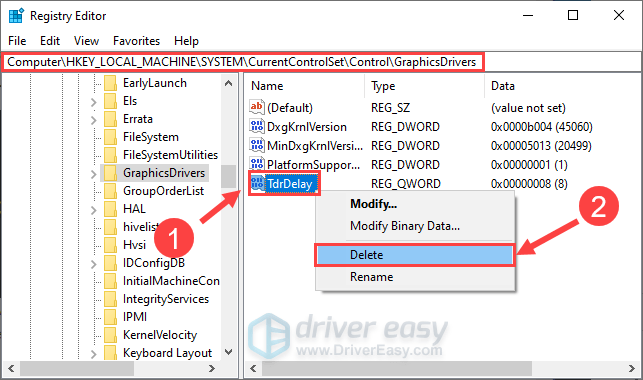Click the tree pane vertical scrollbar thumb
Image resolution: width=643 pixels, height=380 pixels.
[x=229, y=176]
